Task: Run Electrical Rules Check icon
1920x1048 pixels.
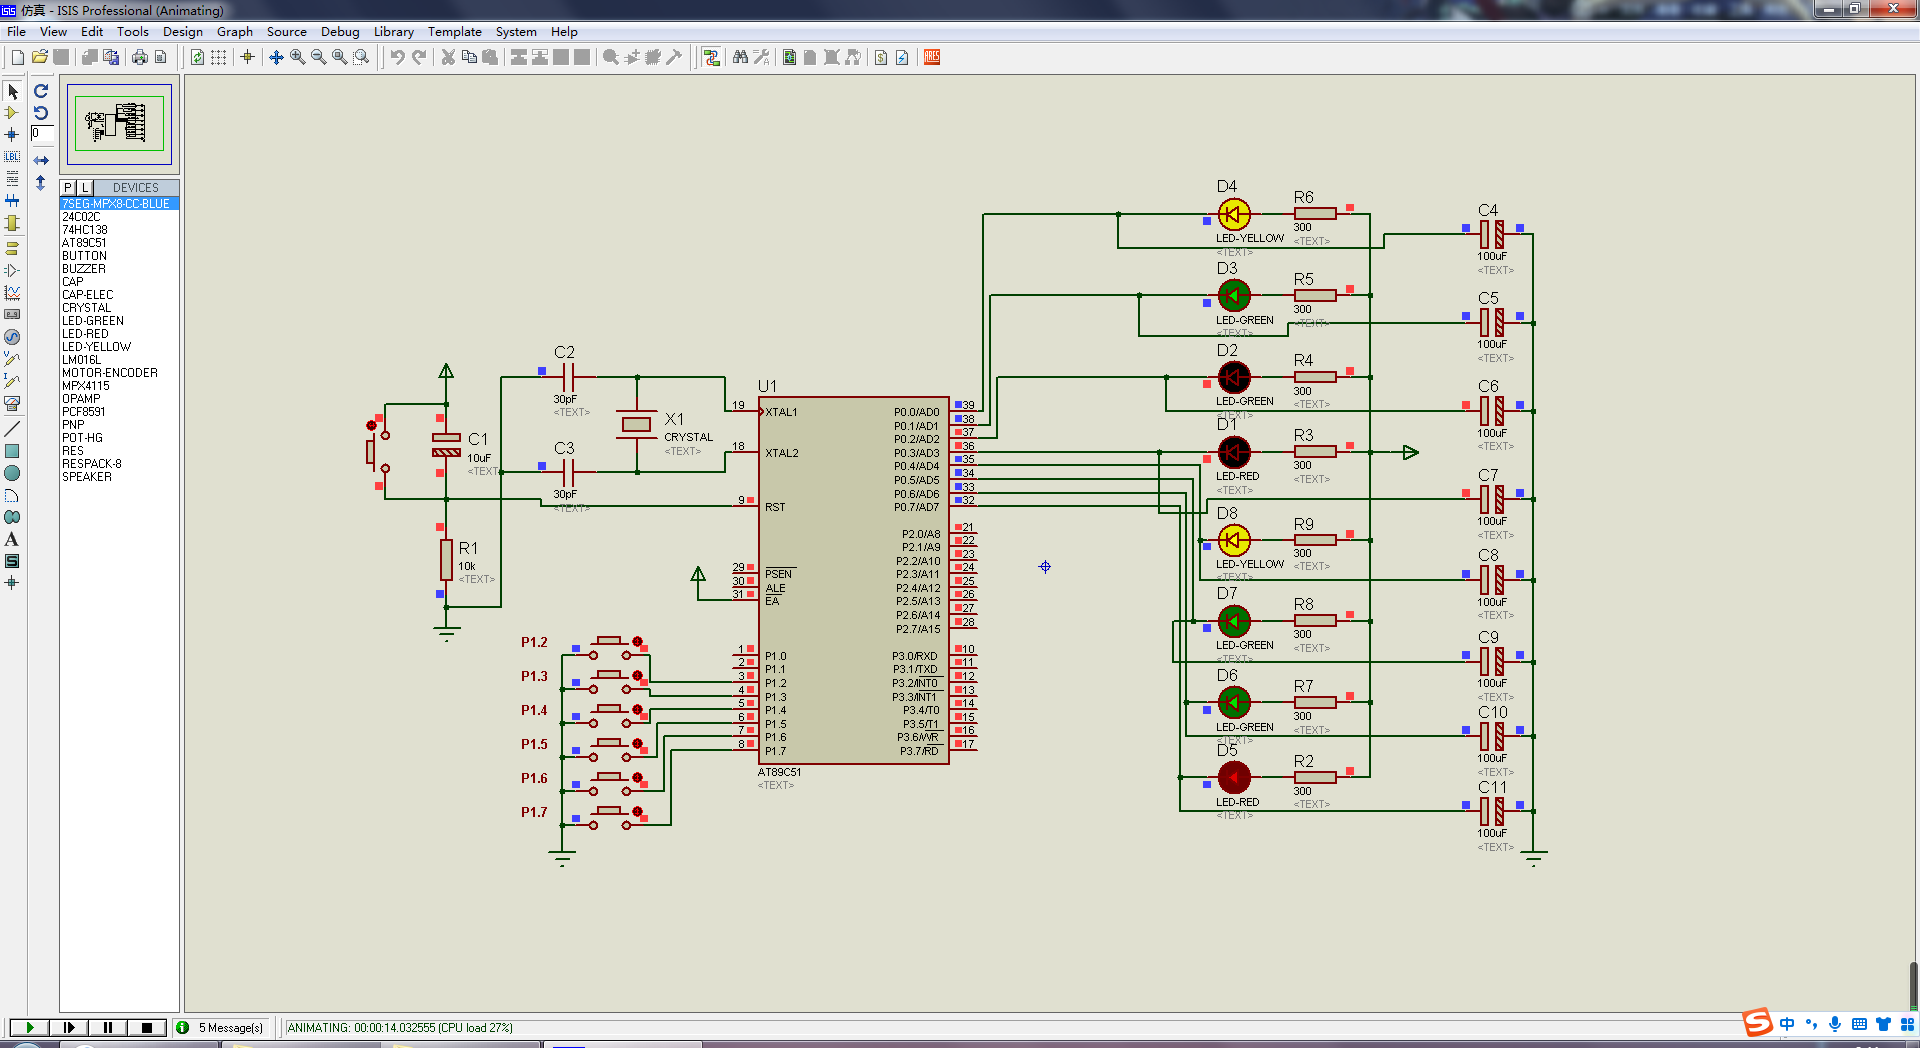Action: tap(902, 57)
